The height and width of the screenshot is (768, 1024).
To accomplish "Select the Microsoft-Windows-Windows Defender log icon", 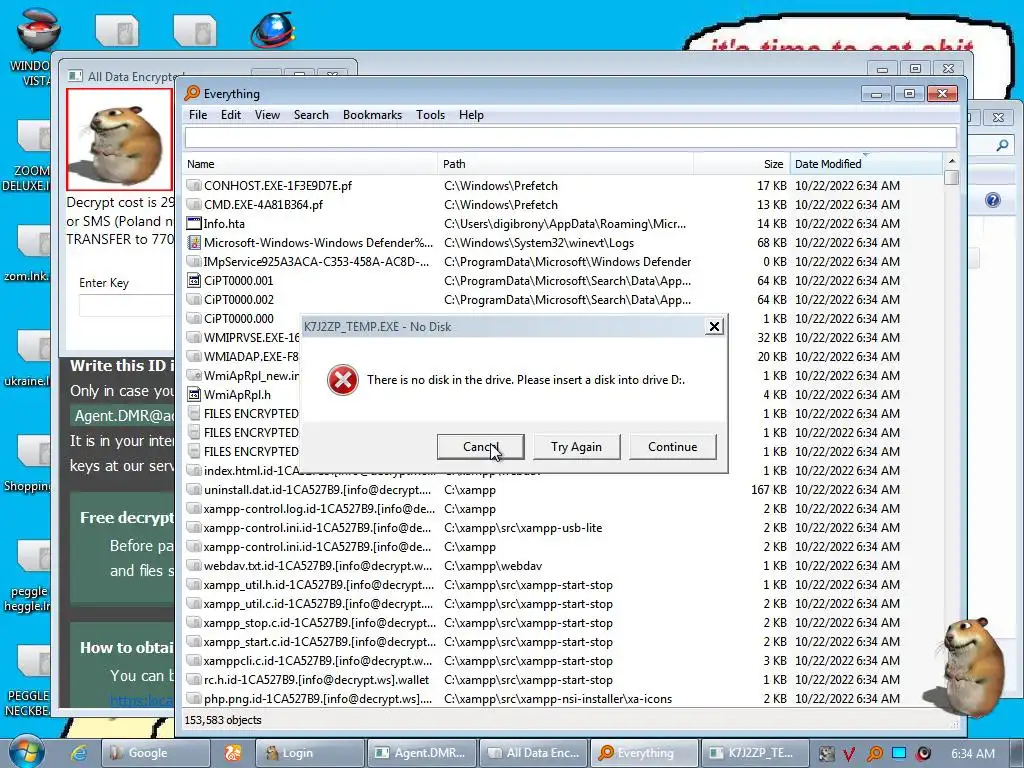I will 193,242.
